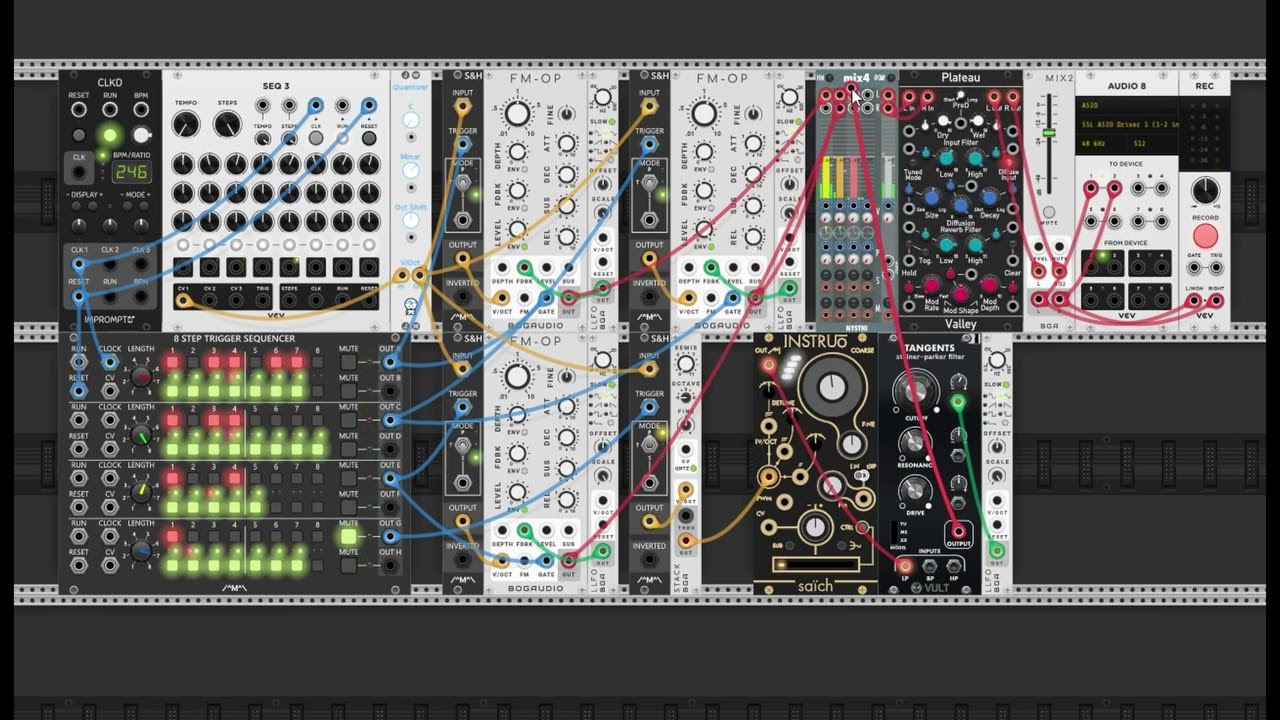This screenshot has width=1280, height=720.
Task: Disable the lit MUTE for OUT G
Action: coord(349,536)
